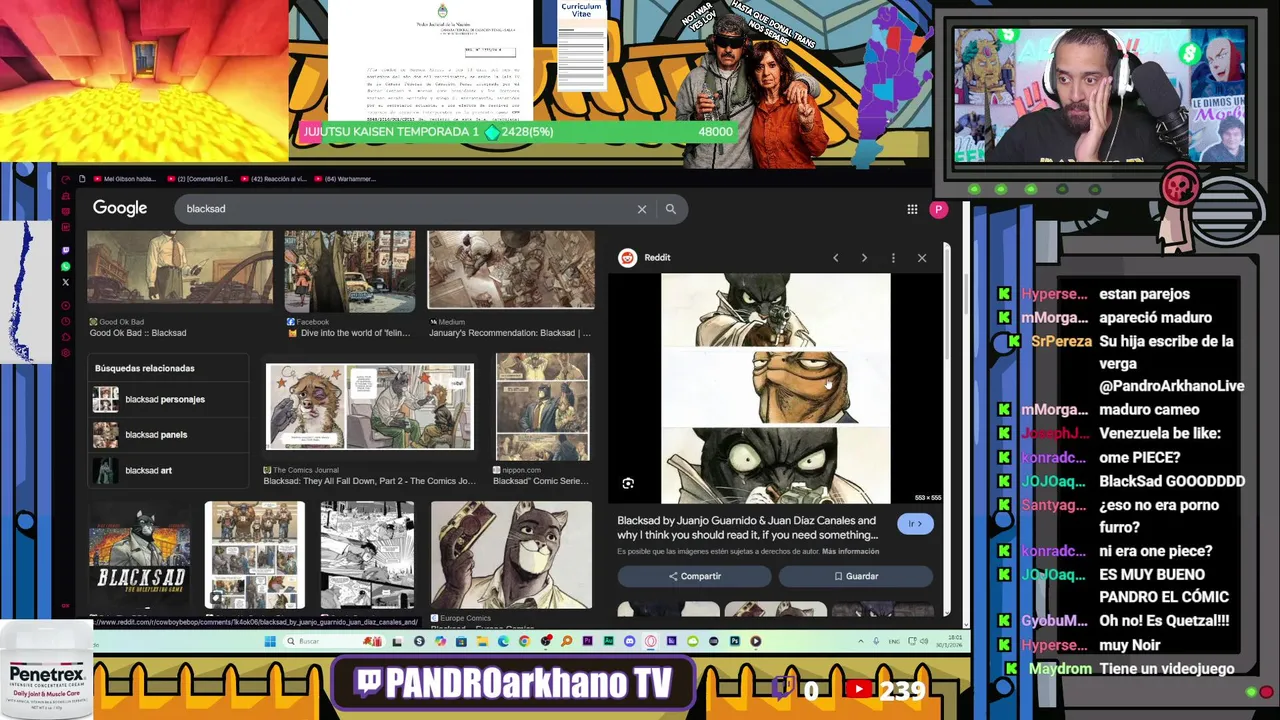Image resolution: width=1280 pixels, height=720 pixels.
Task: Switch to the Mel Gibson habla tab
Action: click(x=125, y=179)
